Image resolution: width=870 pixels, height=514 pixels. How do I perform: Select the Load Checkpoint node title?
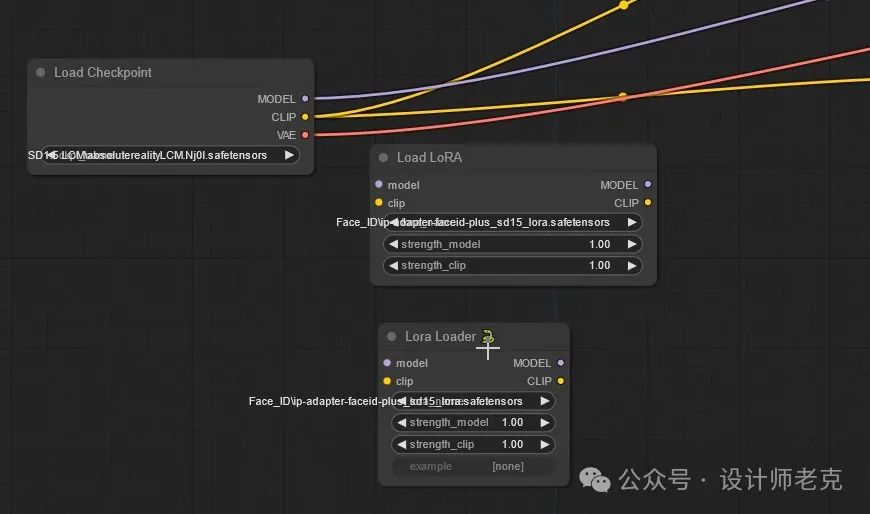tap(103, 73)
